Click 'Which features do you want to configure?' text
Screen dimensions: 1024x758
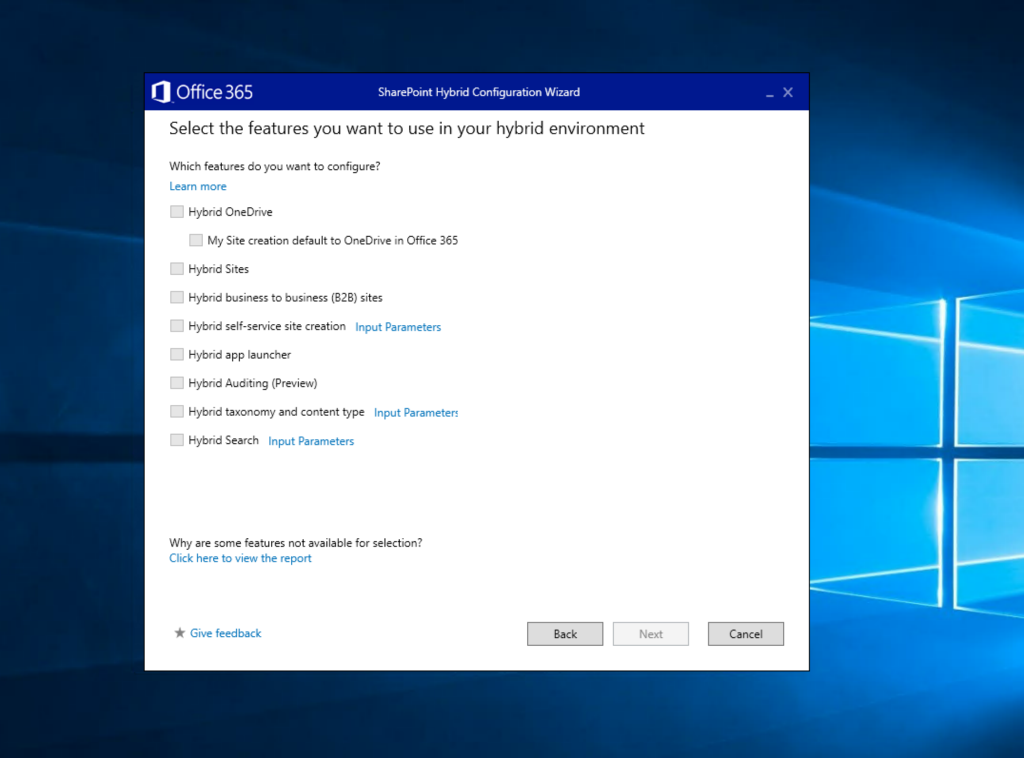[275, 166]
